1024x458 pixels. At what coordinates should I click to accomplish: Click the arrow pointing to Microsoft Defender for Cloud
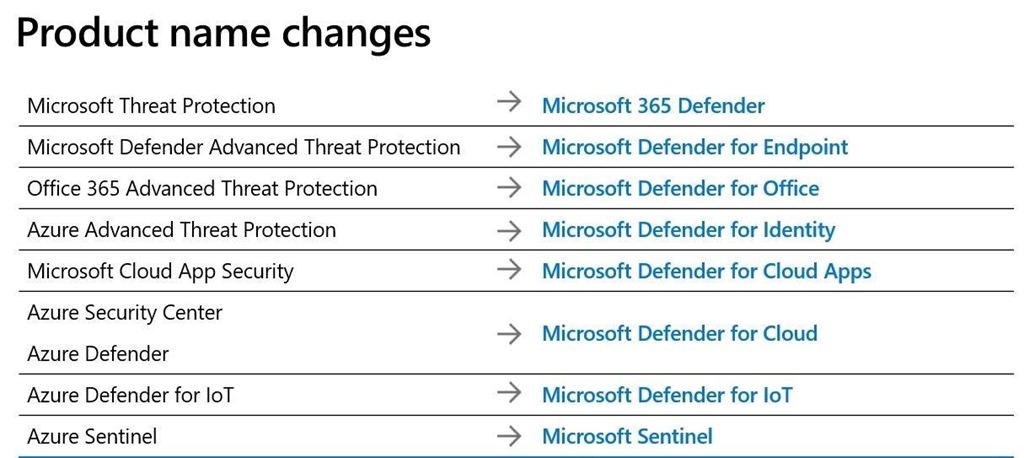coord(509,333)
